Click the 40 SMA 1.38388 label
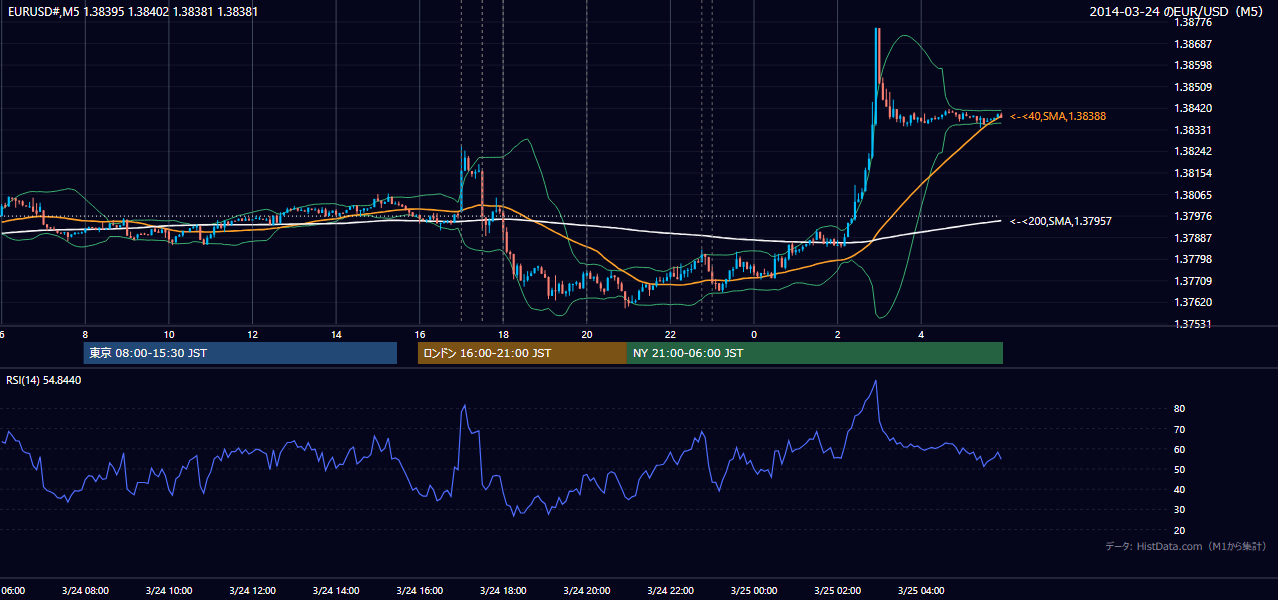The width and height of the screenshot is (1278, 600). (1057, 116)
